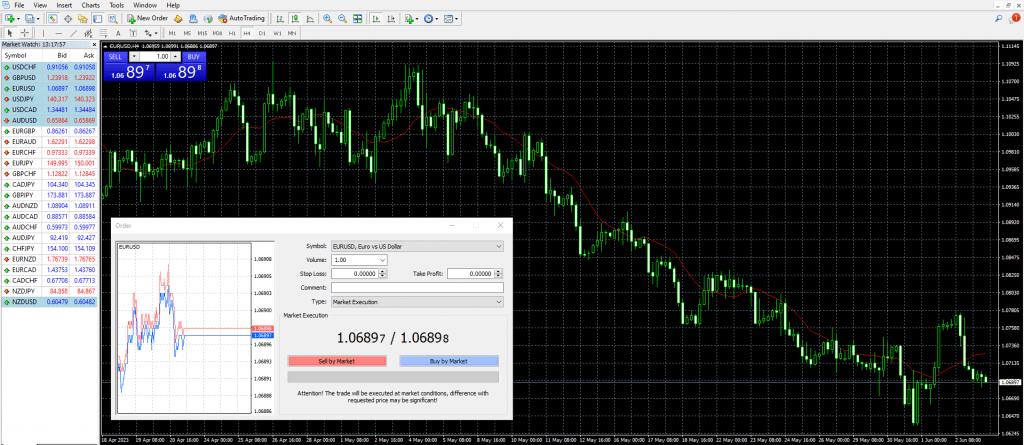The height and width of the screenshot is (445, 1024).
Task: Switch chart to candlestick display
Action: (x=296, y=18)
